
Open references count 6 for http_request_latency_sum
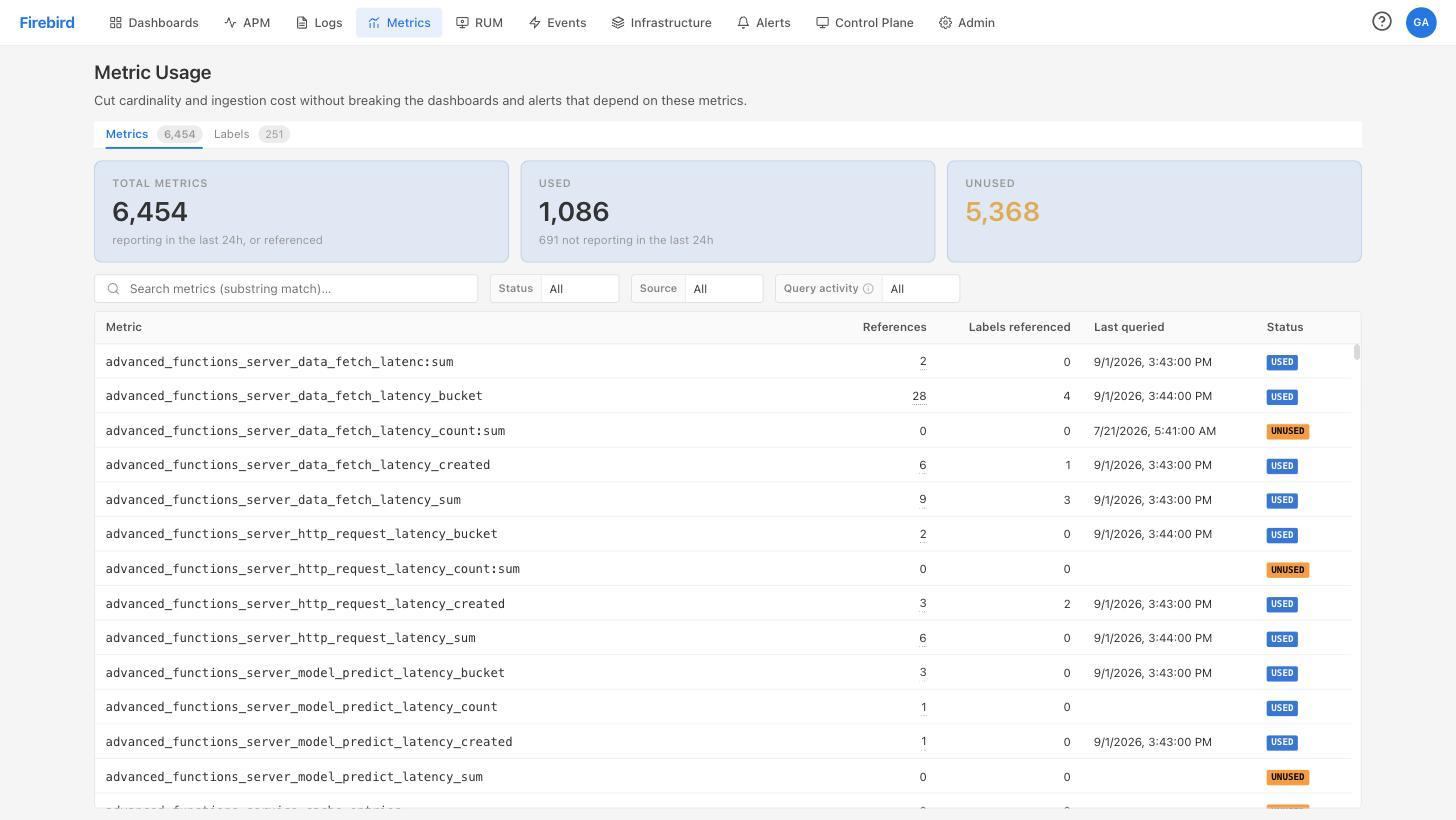tap(922, 638)
